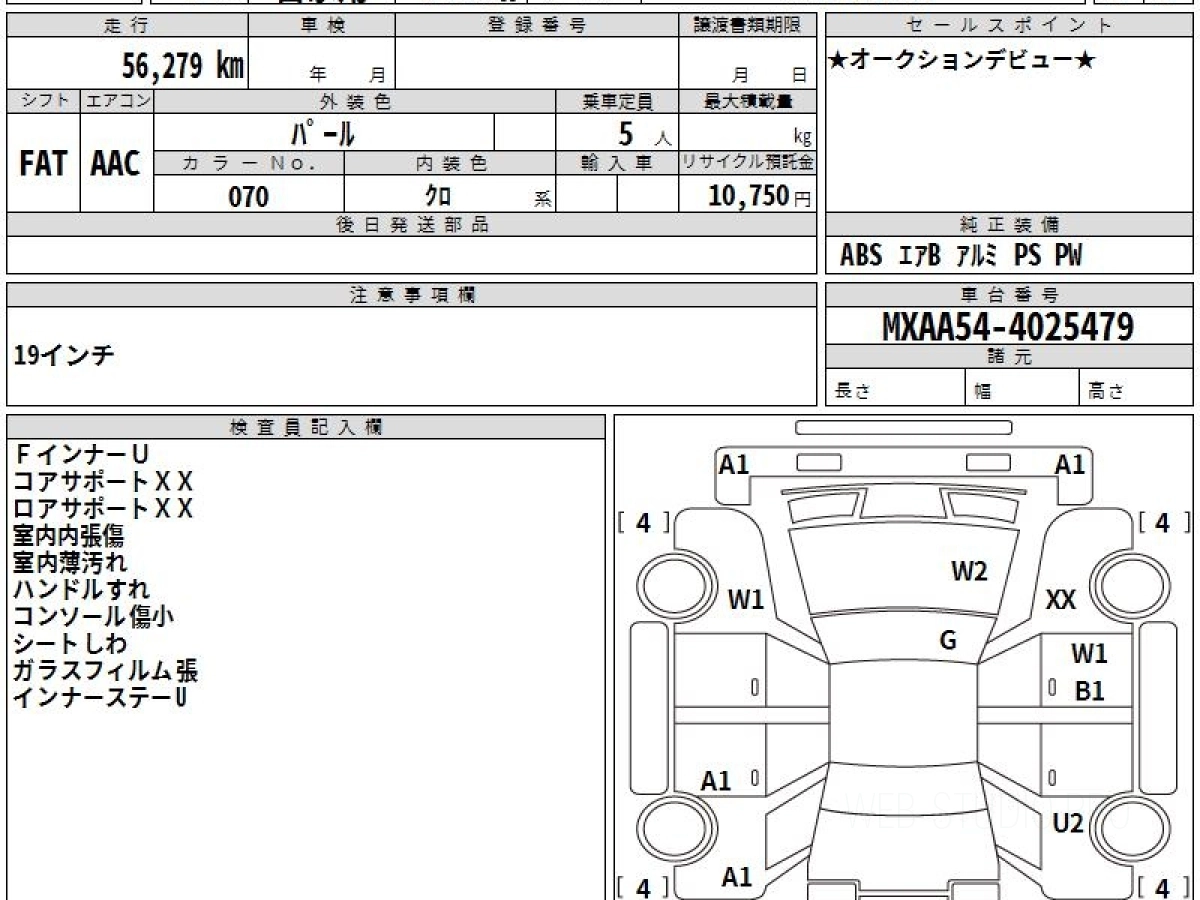Click the mileage value 56,279 km
This screenshot has width=1200, height=900.
coord(182,66)
